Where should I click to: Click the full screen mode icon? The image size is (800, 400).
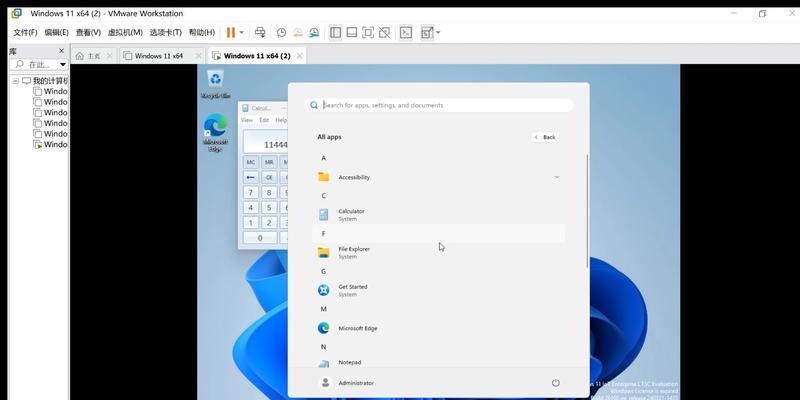368,33
